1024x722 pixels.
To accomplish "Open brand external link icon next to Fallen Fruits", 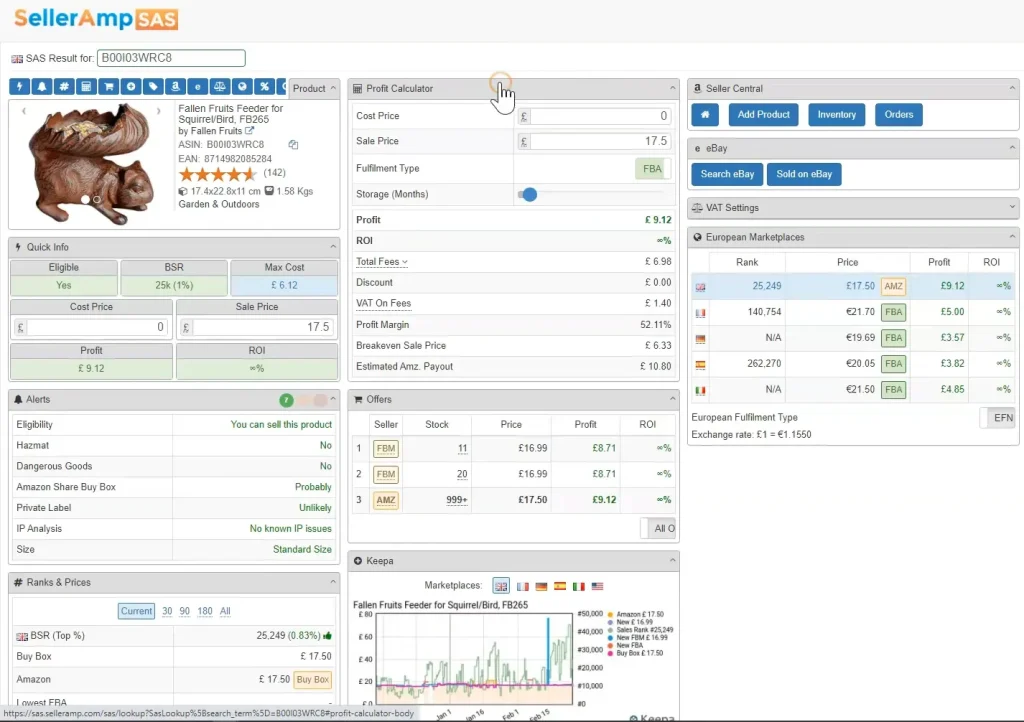I will pos(249,131).
